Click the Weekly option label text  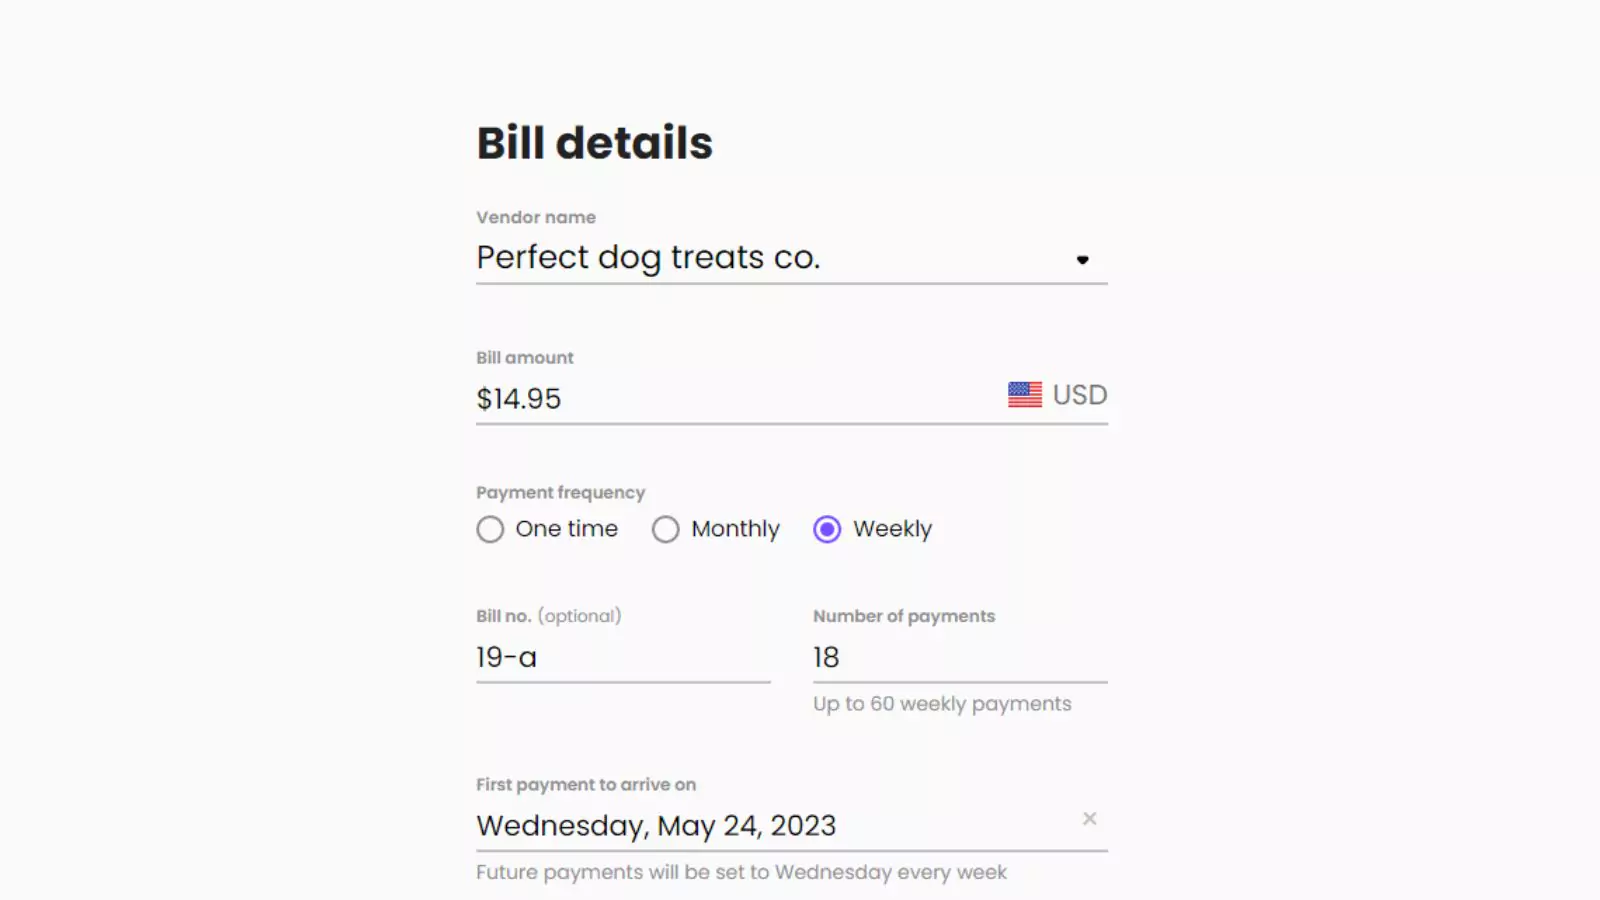pyautogui.click(x=892, y=529)
